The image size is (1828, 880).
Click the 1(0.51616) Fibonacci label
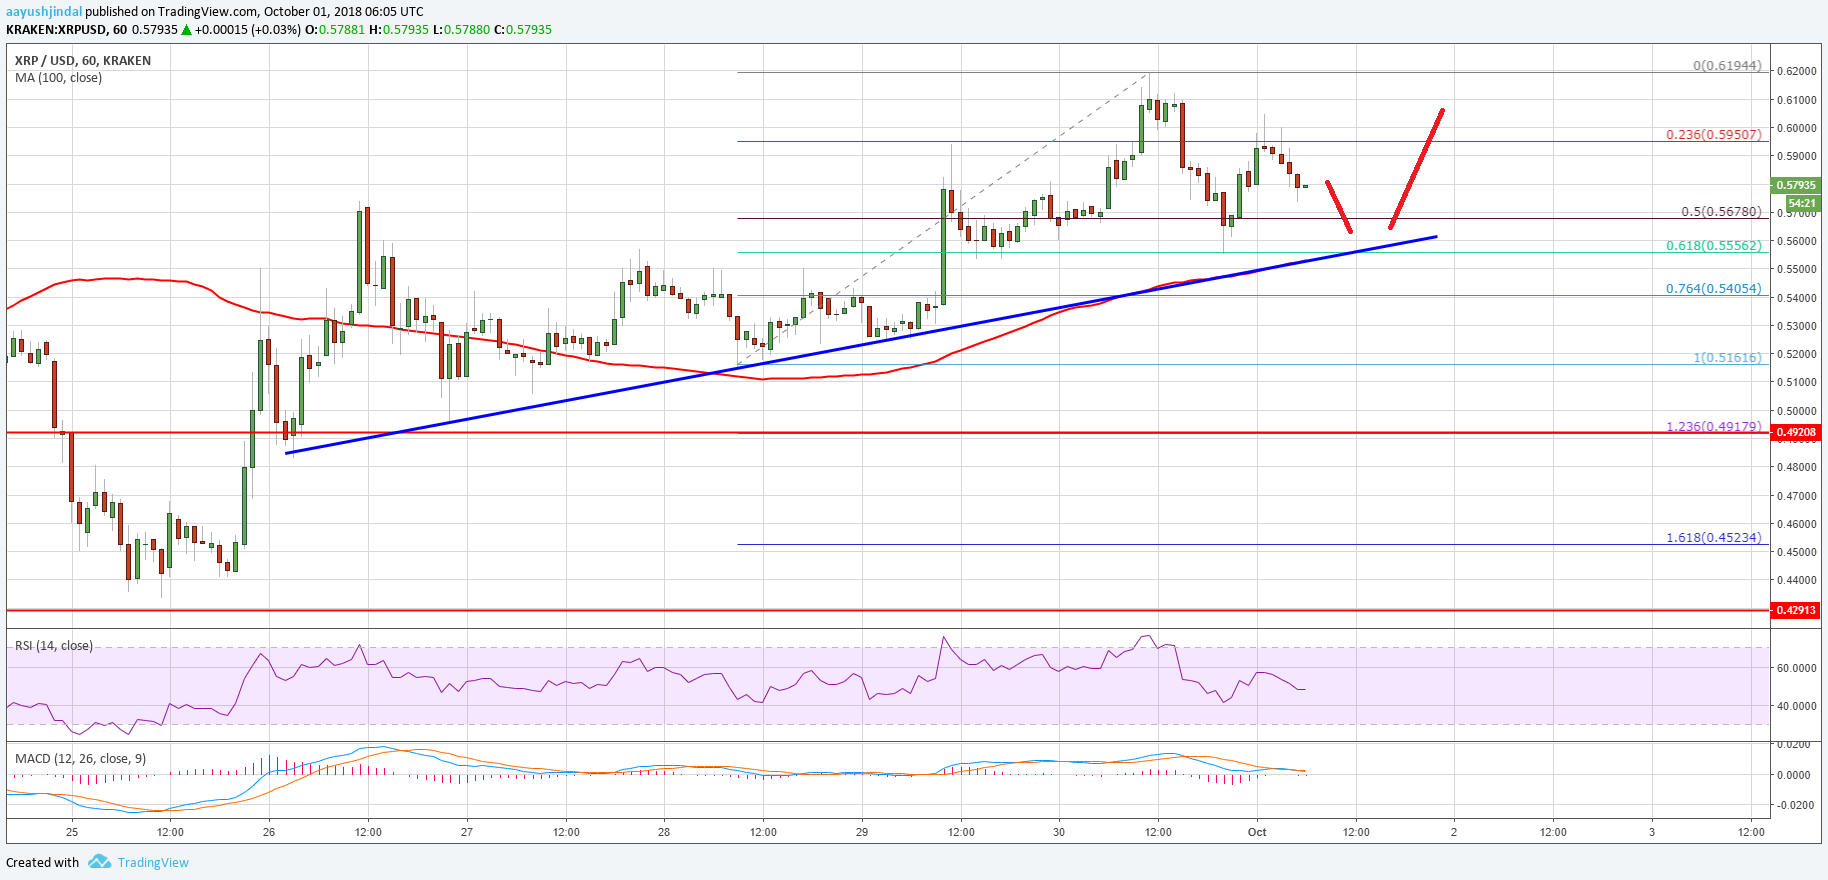pos(1727,357)
